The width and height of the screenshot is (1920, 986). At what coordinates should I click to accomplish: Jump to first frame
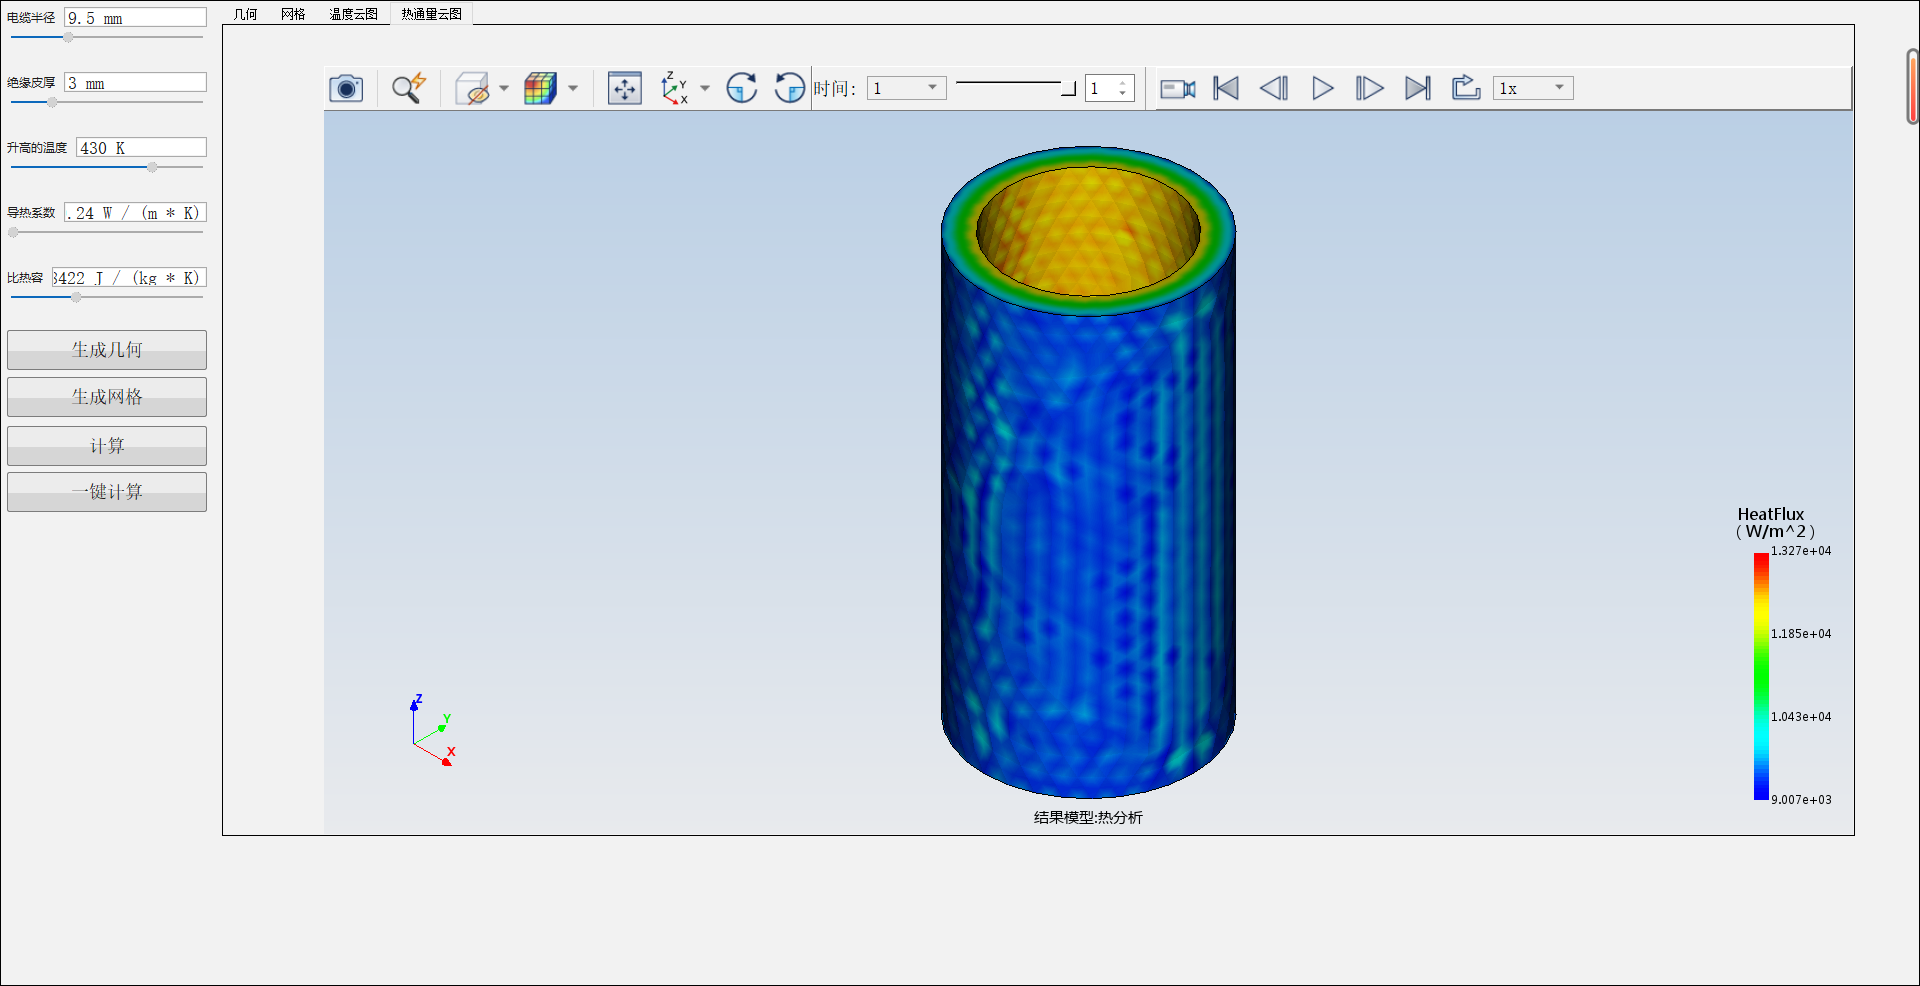tap(1226, 88)
